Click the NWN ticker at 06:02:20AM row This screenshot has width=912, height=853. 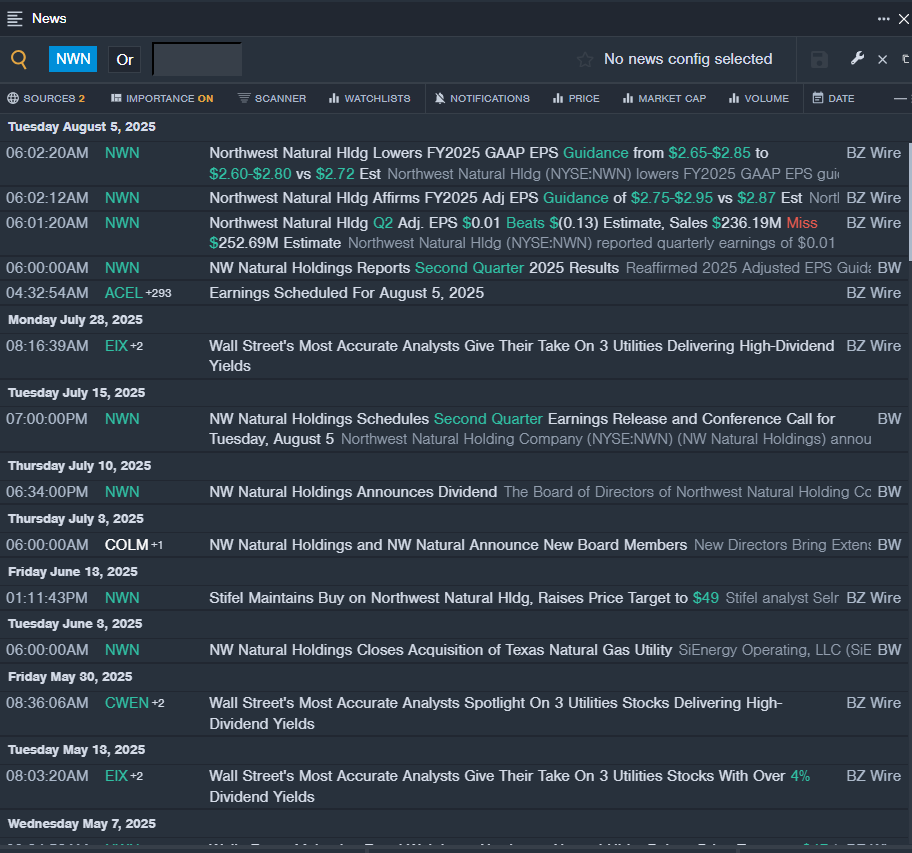coord(122,153)
